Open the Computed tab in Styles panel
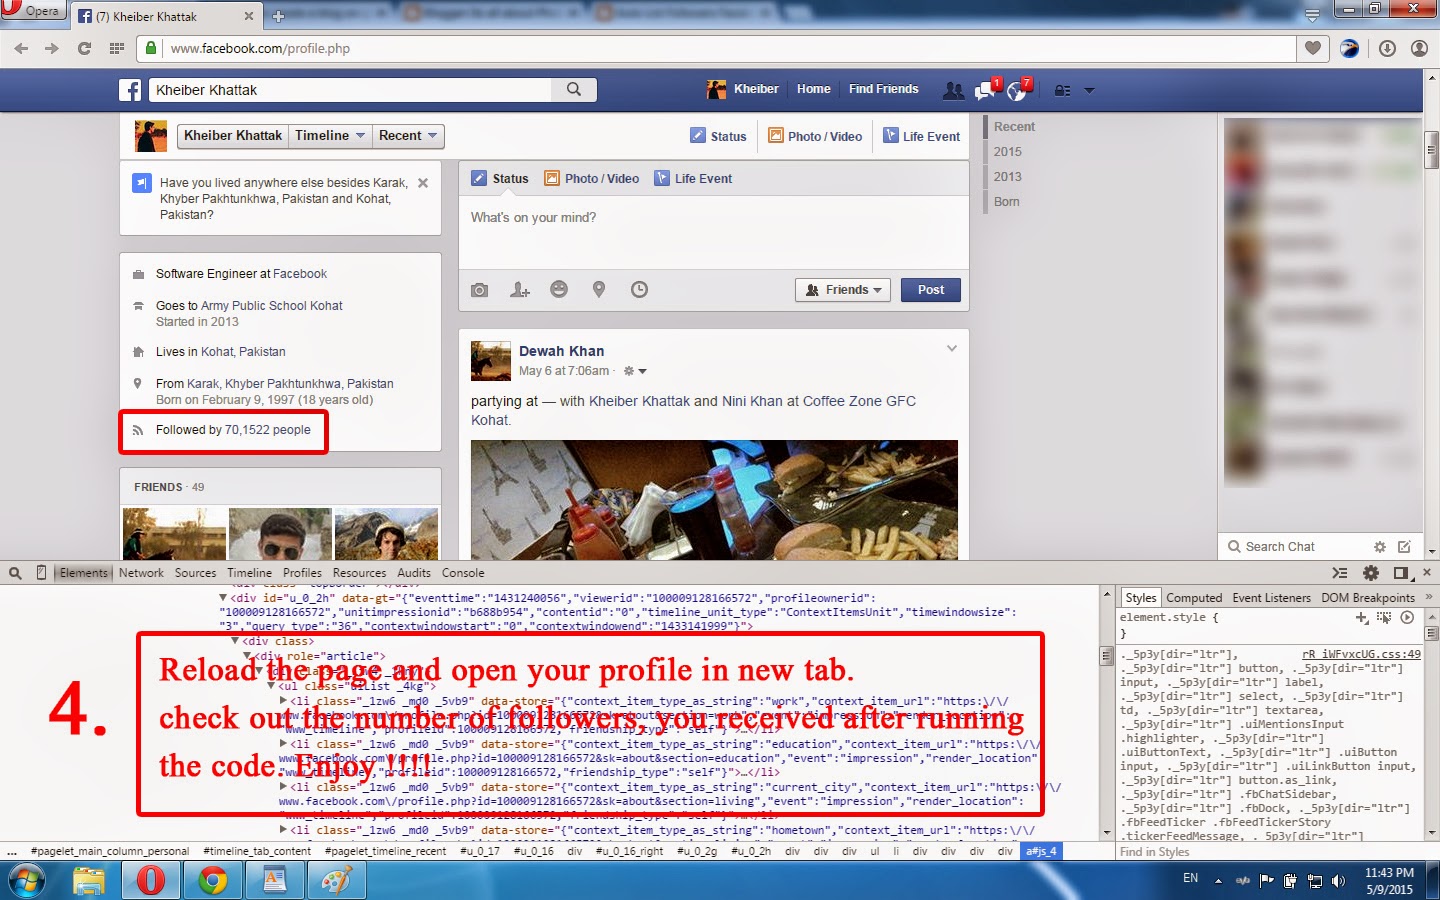 (1194, 597)
